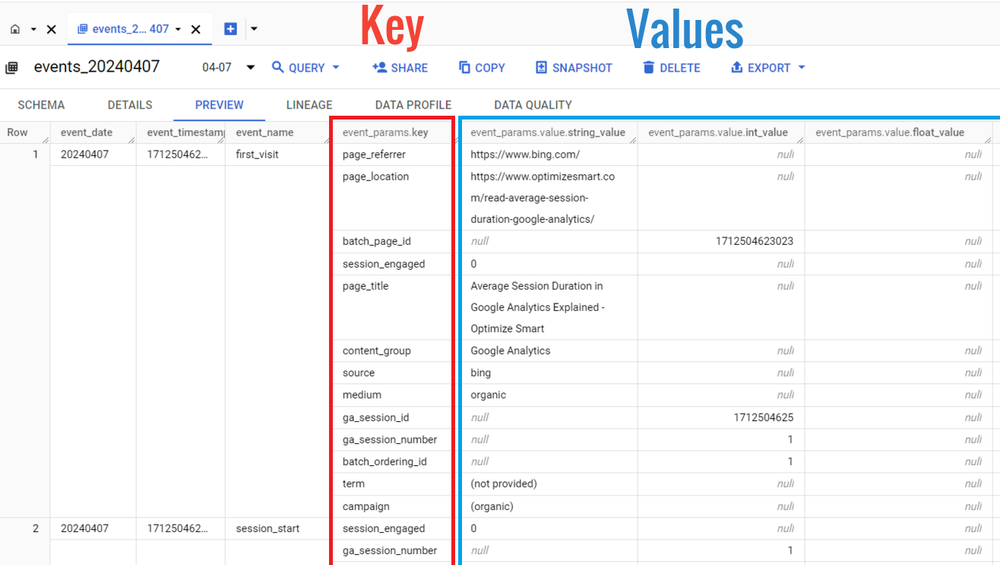Image resolution: width=1000 pixels, height=565 pixels.
Task: Close the home tab
Action: click(x=51, y=29)
